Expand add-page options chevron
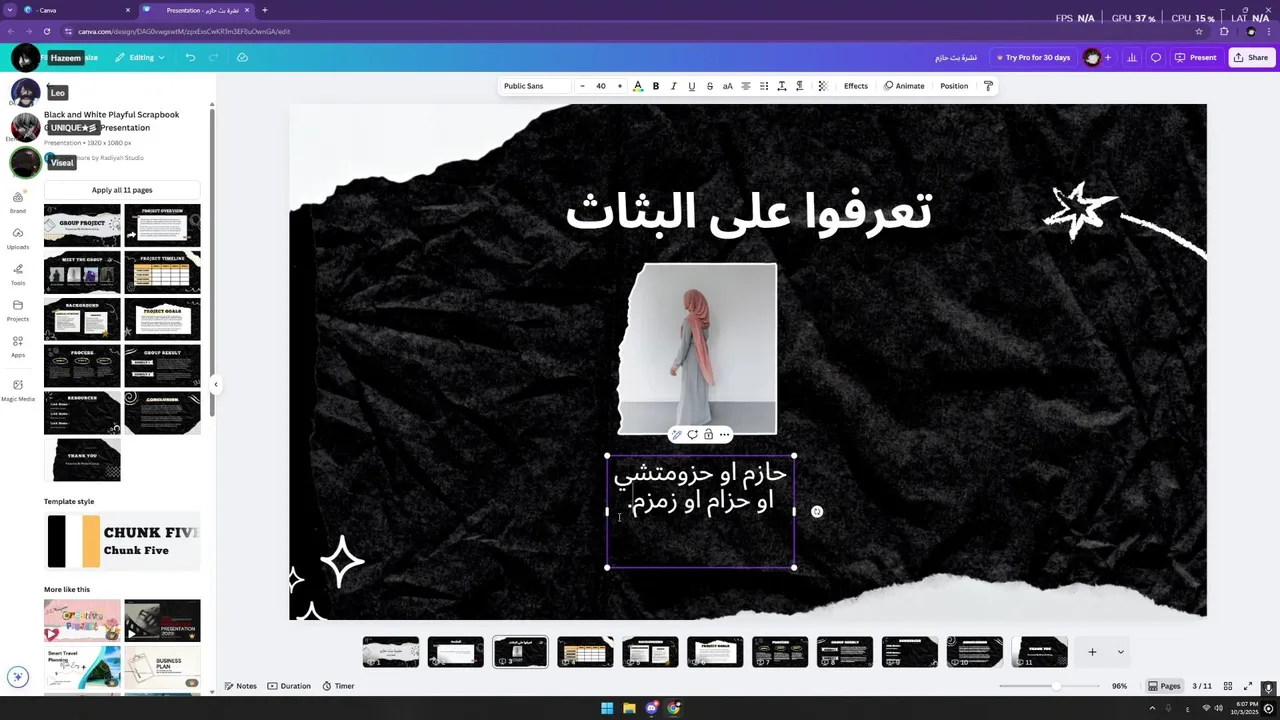 tap(1120, 652)
